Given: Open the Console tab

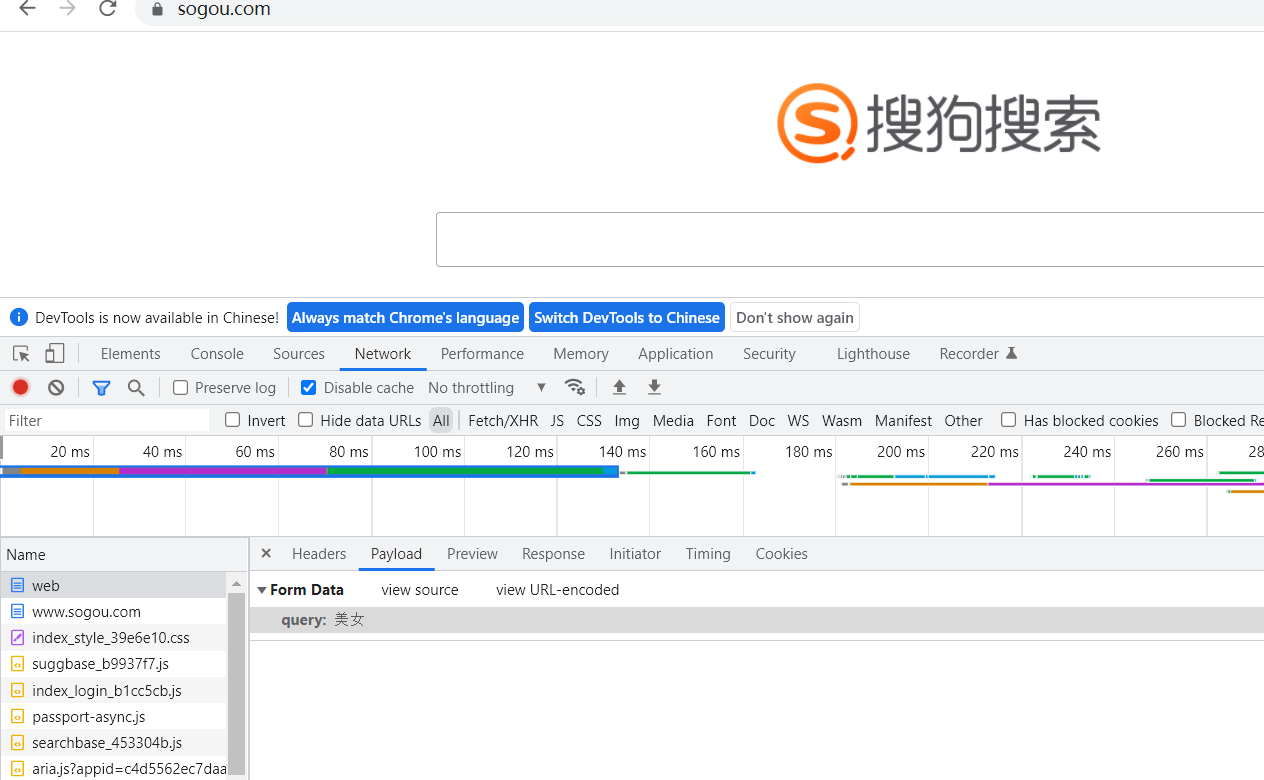Looking at the screenshot, I should (217, 354).
